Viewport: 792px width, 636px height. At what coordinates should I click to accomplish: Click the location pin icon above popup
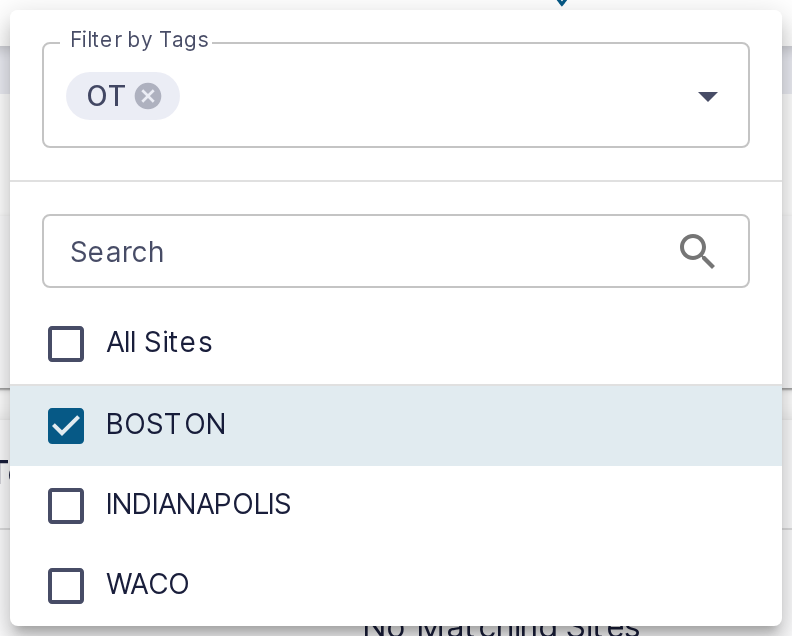(x=562, y=3)
